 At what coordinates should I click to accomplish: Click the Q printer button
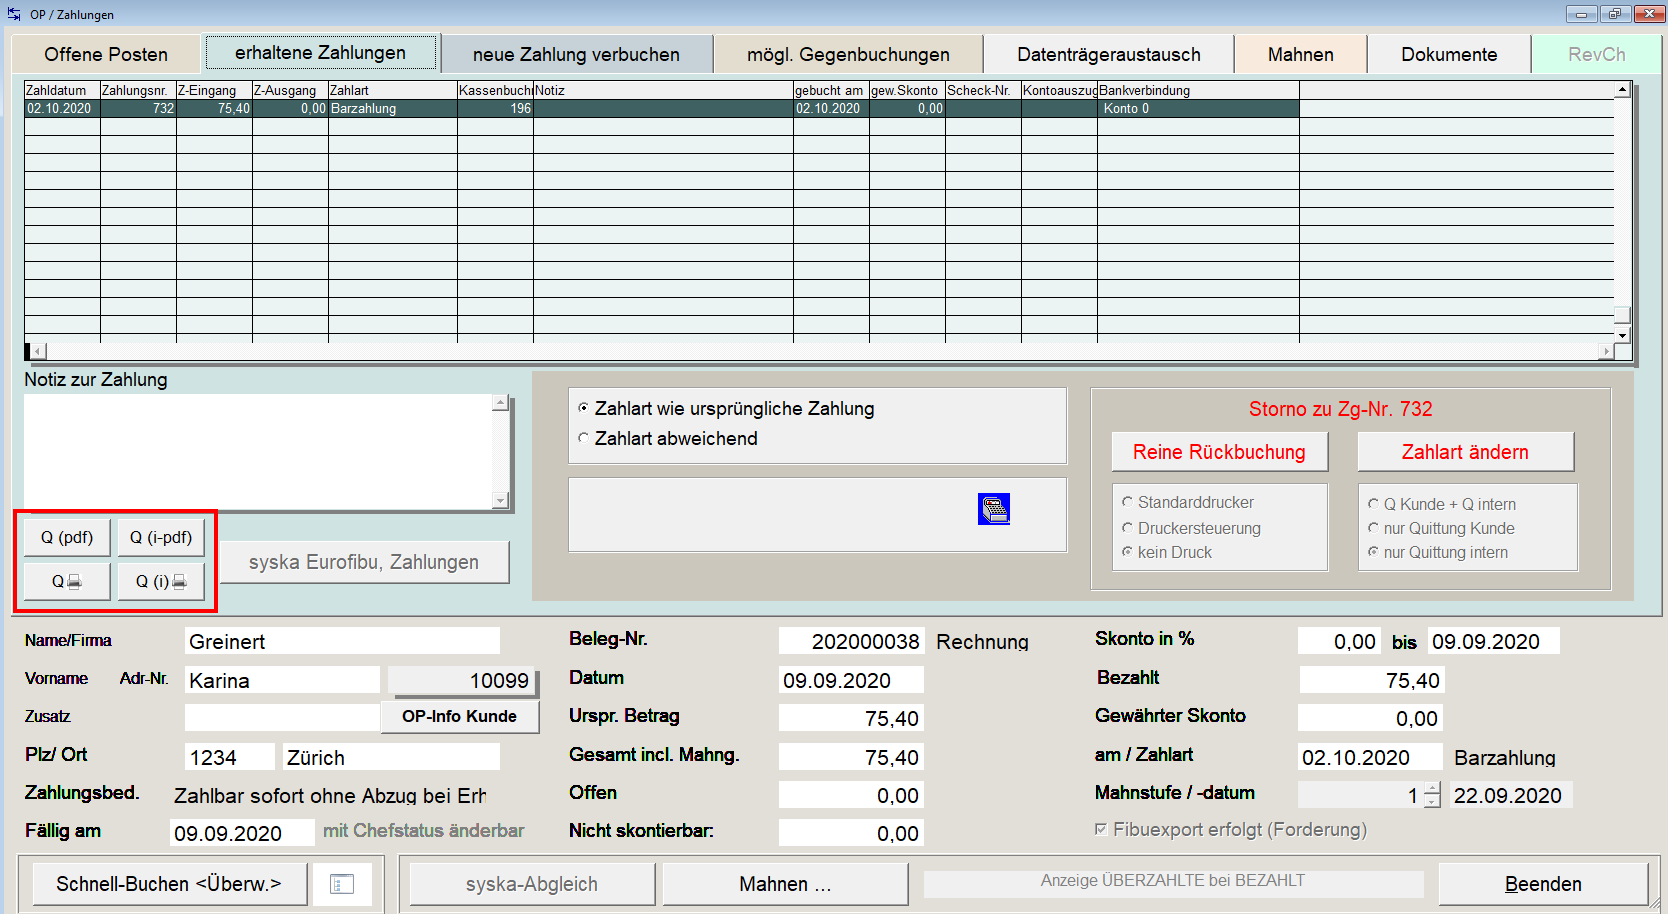(67, 581)
